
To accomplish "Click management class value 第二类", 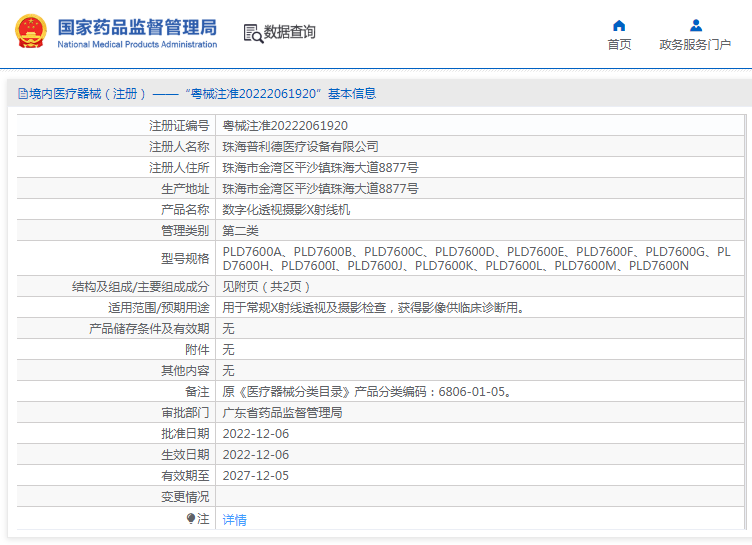I will (x=240, y=231).
